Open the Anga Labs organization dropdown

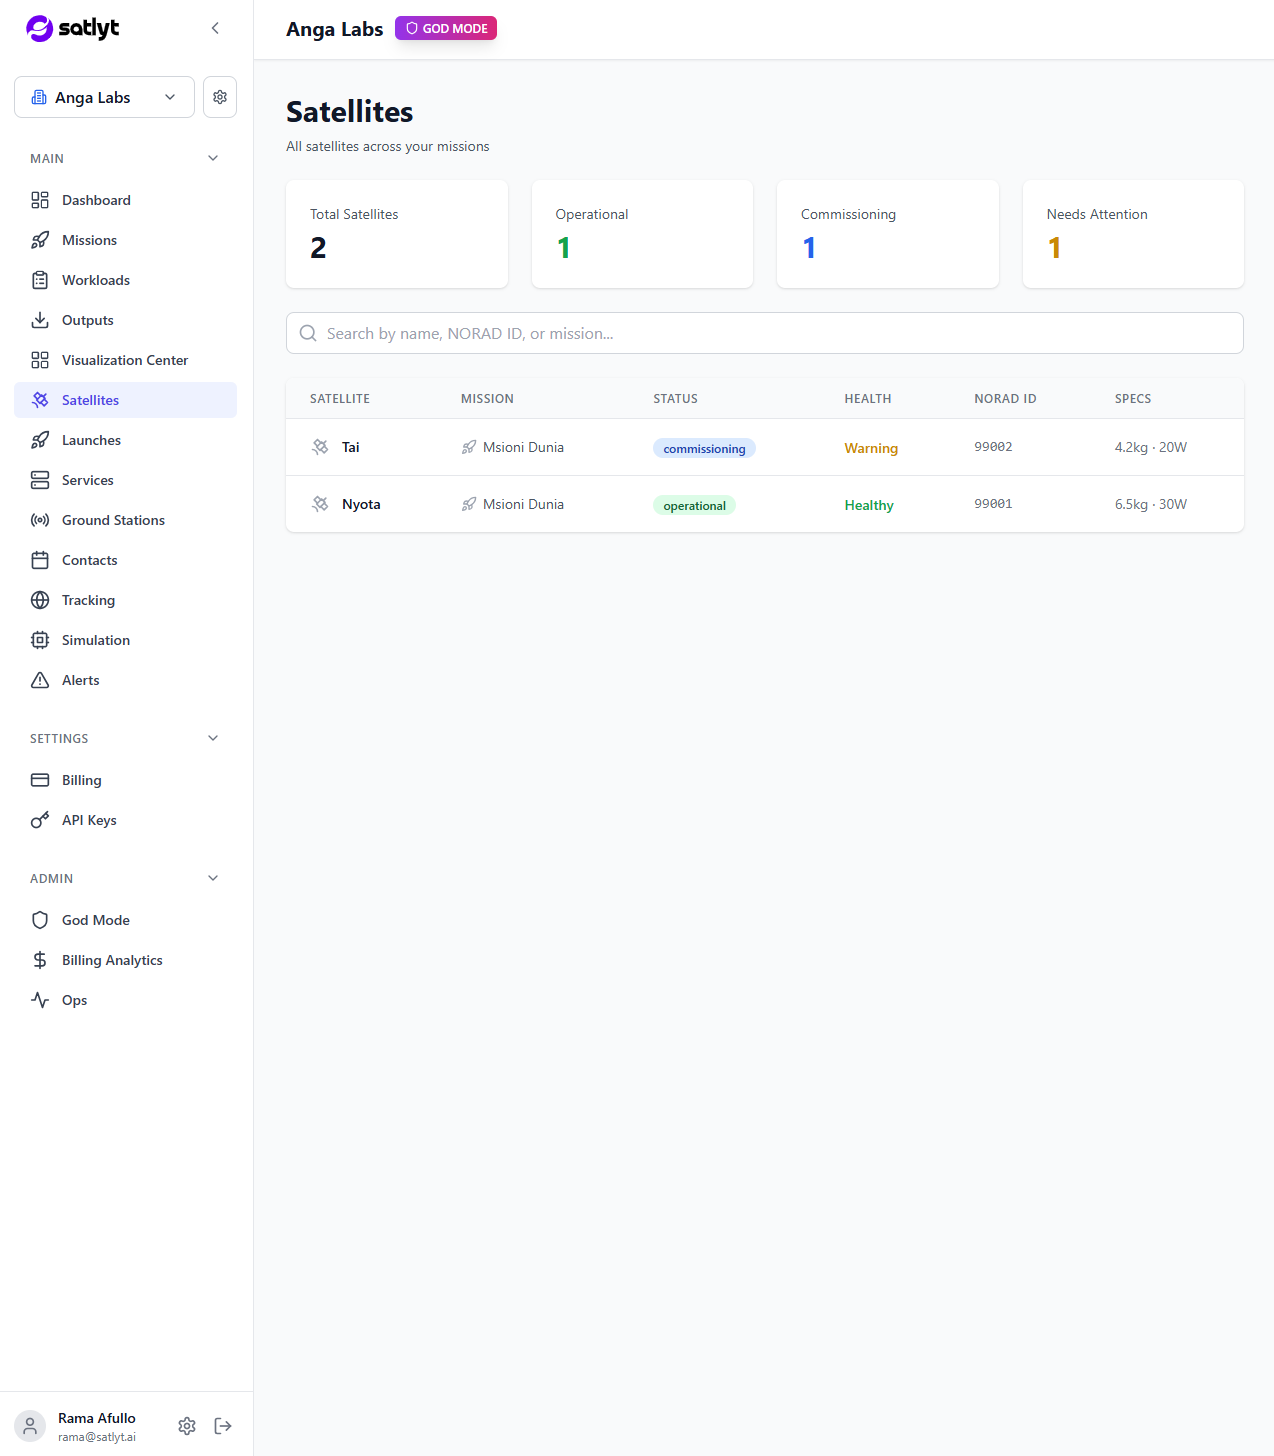(x=104, y=97)
